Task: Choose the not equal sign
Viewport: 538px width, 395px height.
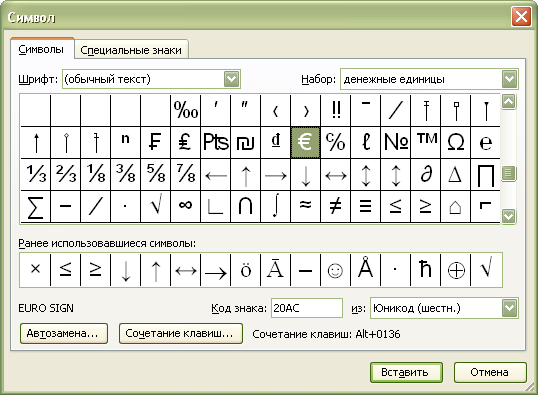Action: [336, 207]
